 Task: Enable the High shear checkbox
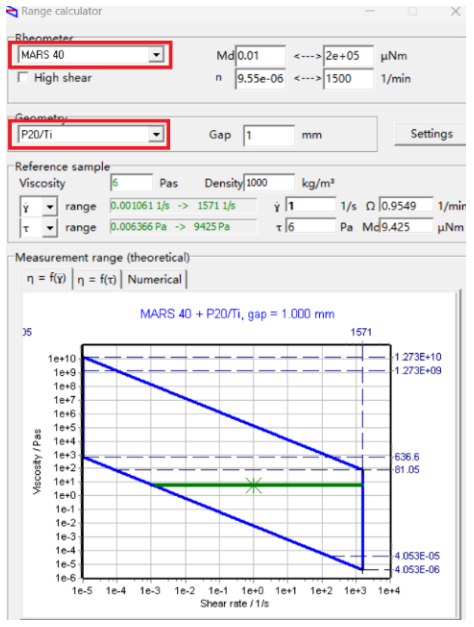click(x=23, y=78)
